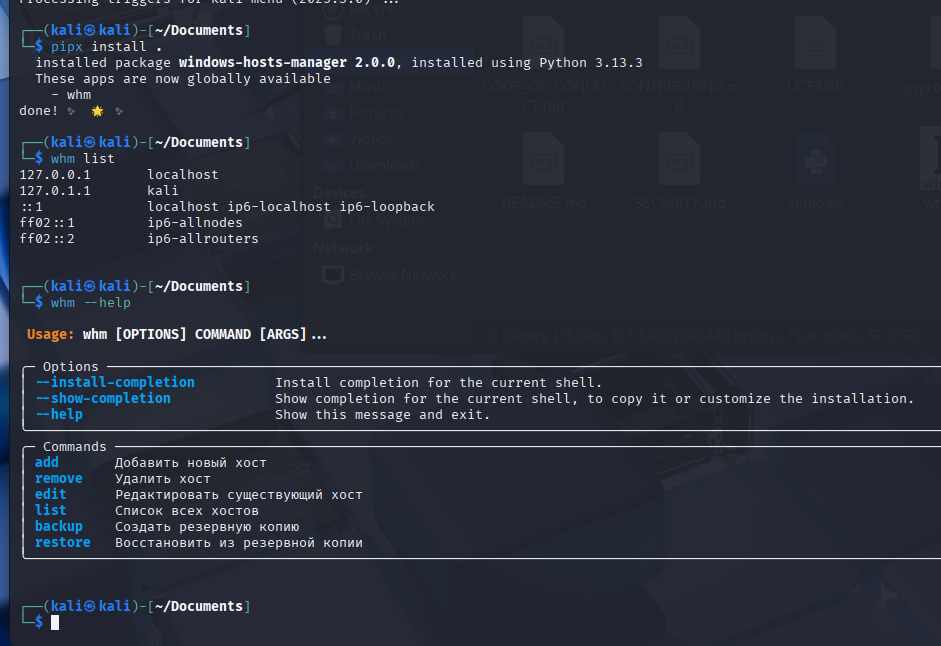941x646 pixels.
Task: Click the terminal prompt to position the cursor
Action: (x=55, y=622)
